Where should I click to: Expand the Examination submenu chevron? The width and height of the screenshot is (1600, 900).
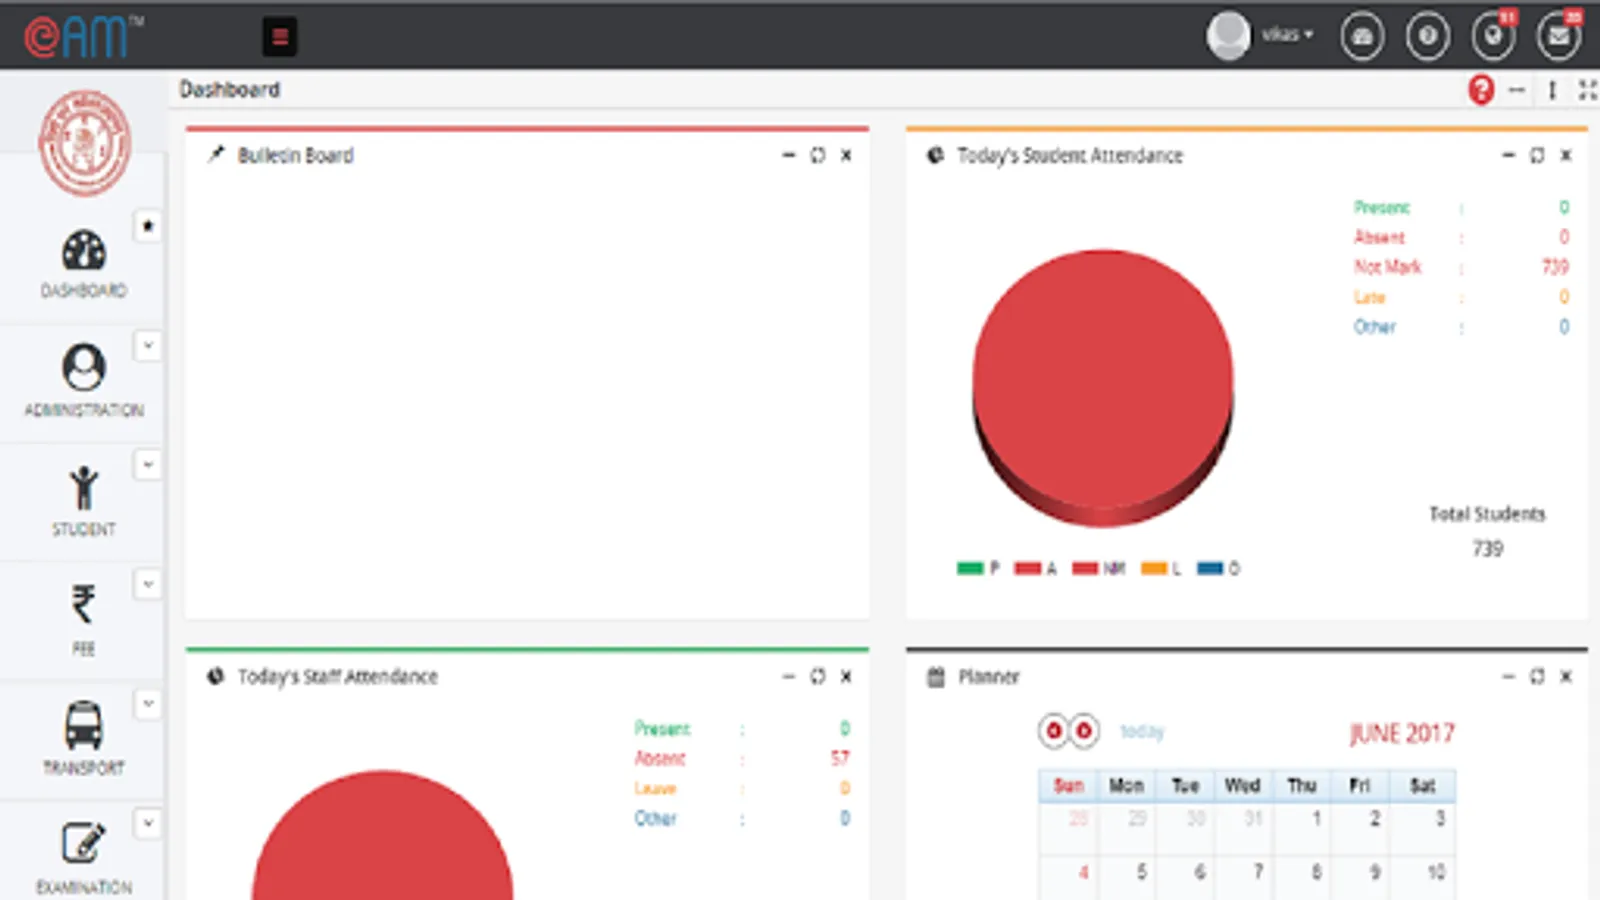pos(148,823)
